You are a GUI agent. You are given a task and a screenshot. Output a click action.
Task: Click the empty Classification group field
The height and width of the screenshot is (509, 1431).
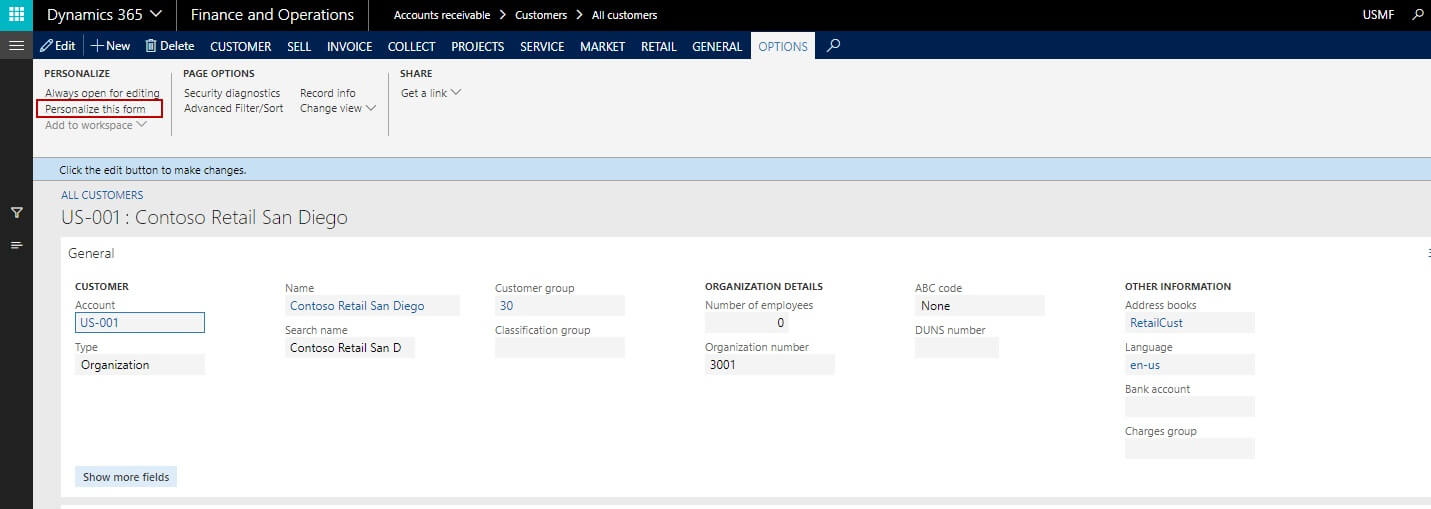point(560,348)
